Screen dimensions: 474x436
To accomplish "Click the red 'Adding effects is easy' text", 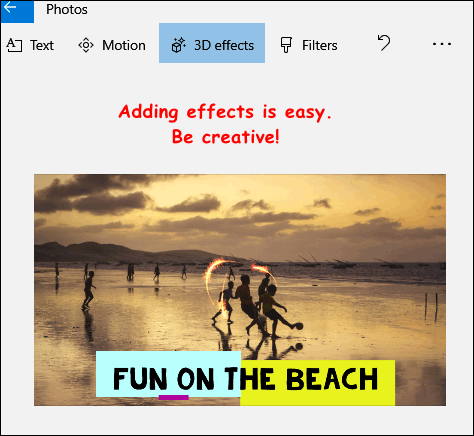I will (225, 112).
